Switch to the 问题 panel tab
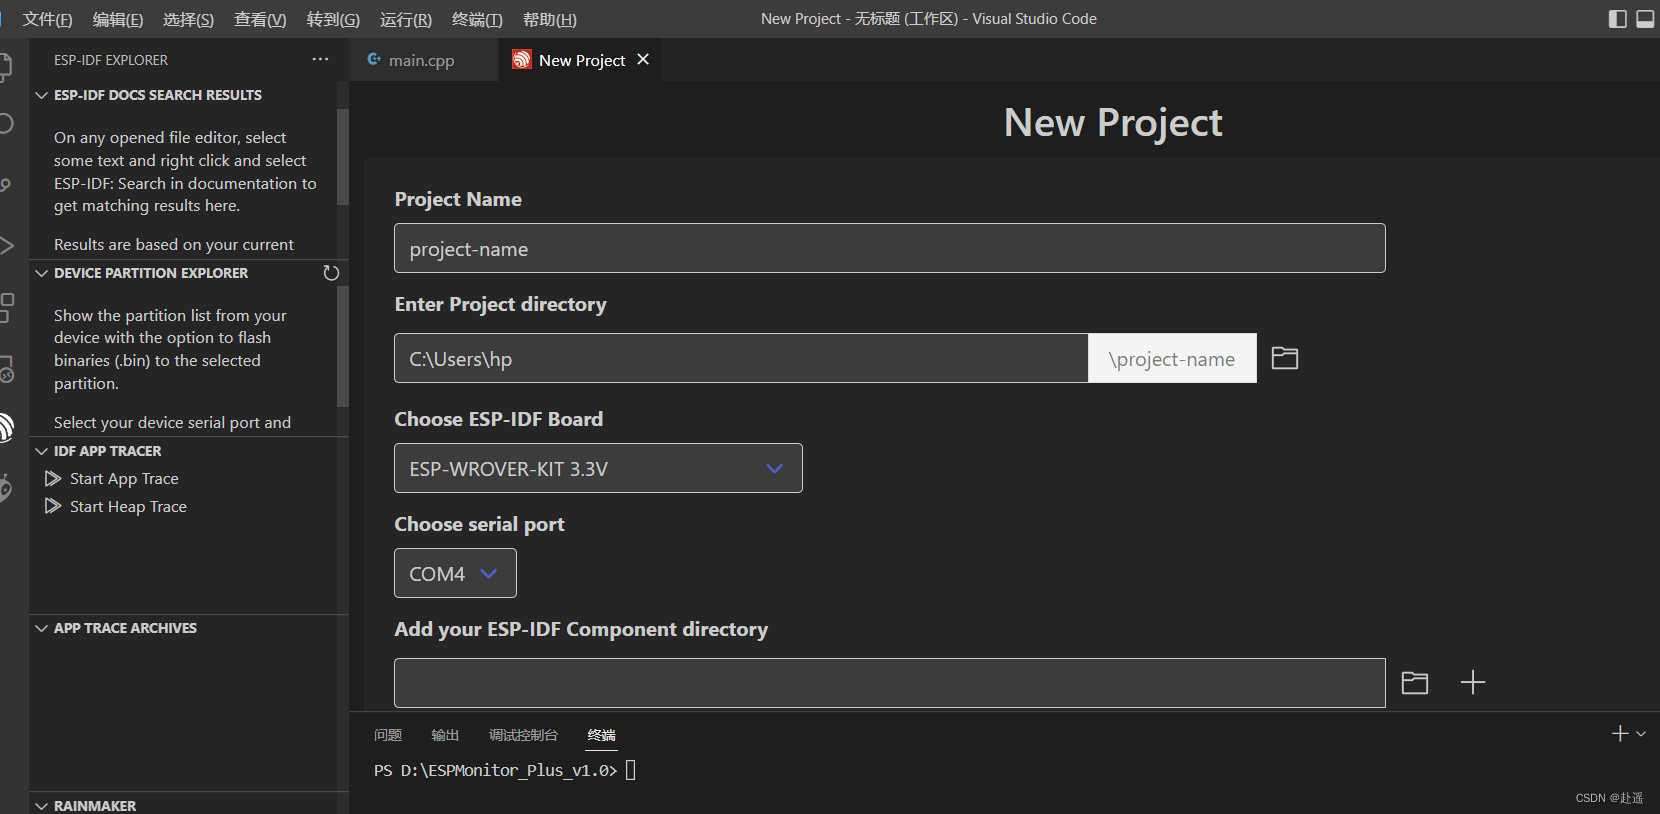The width and height of the screenshot is (1660, 814). [388, 735]
